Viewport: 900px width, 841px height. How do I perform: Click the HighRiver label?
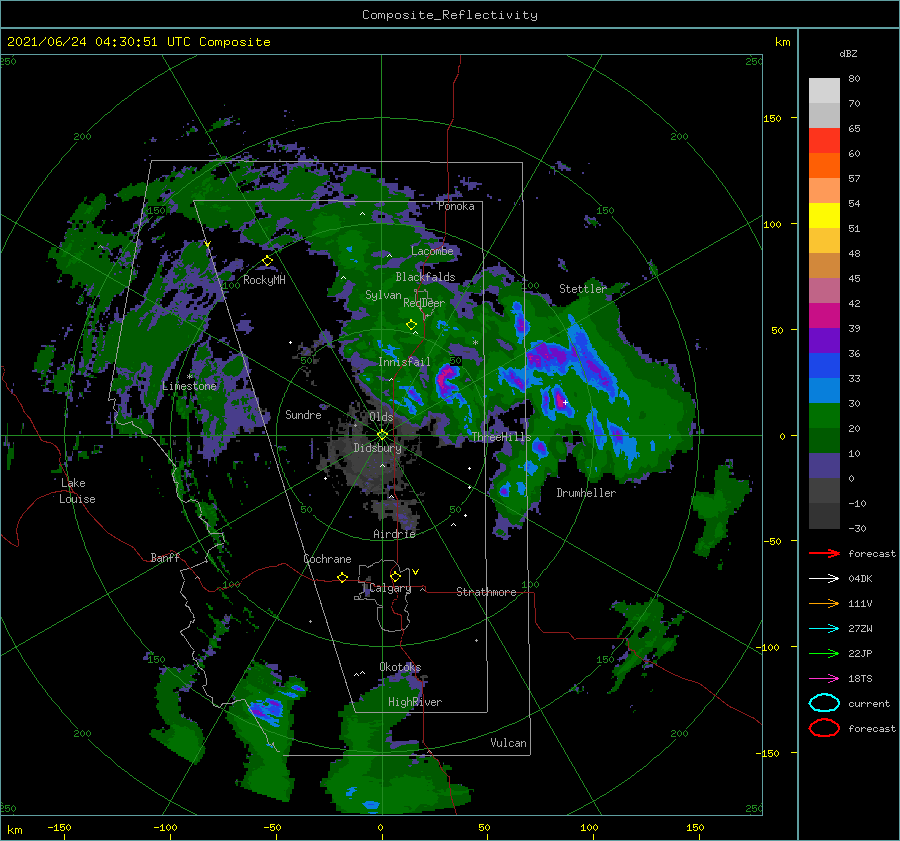point(415,702)
